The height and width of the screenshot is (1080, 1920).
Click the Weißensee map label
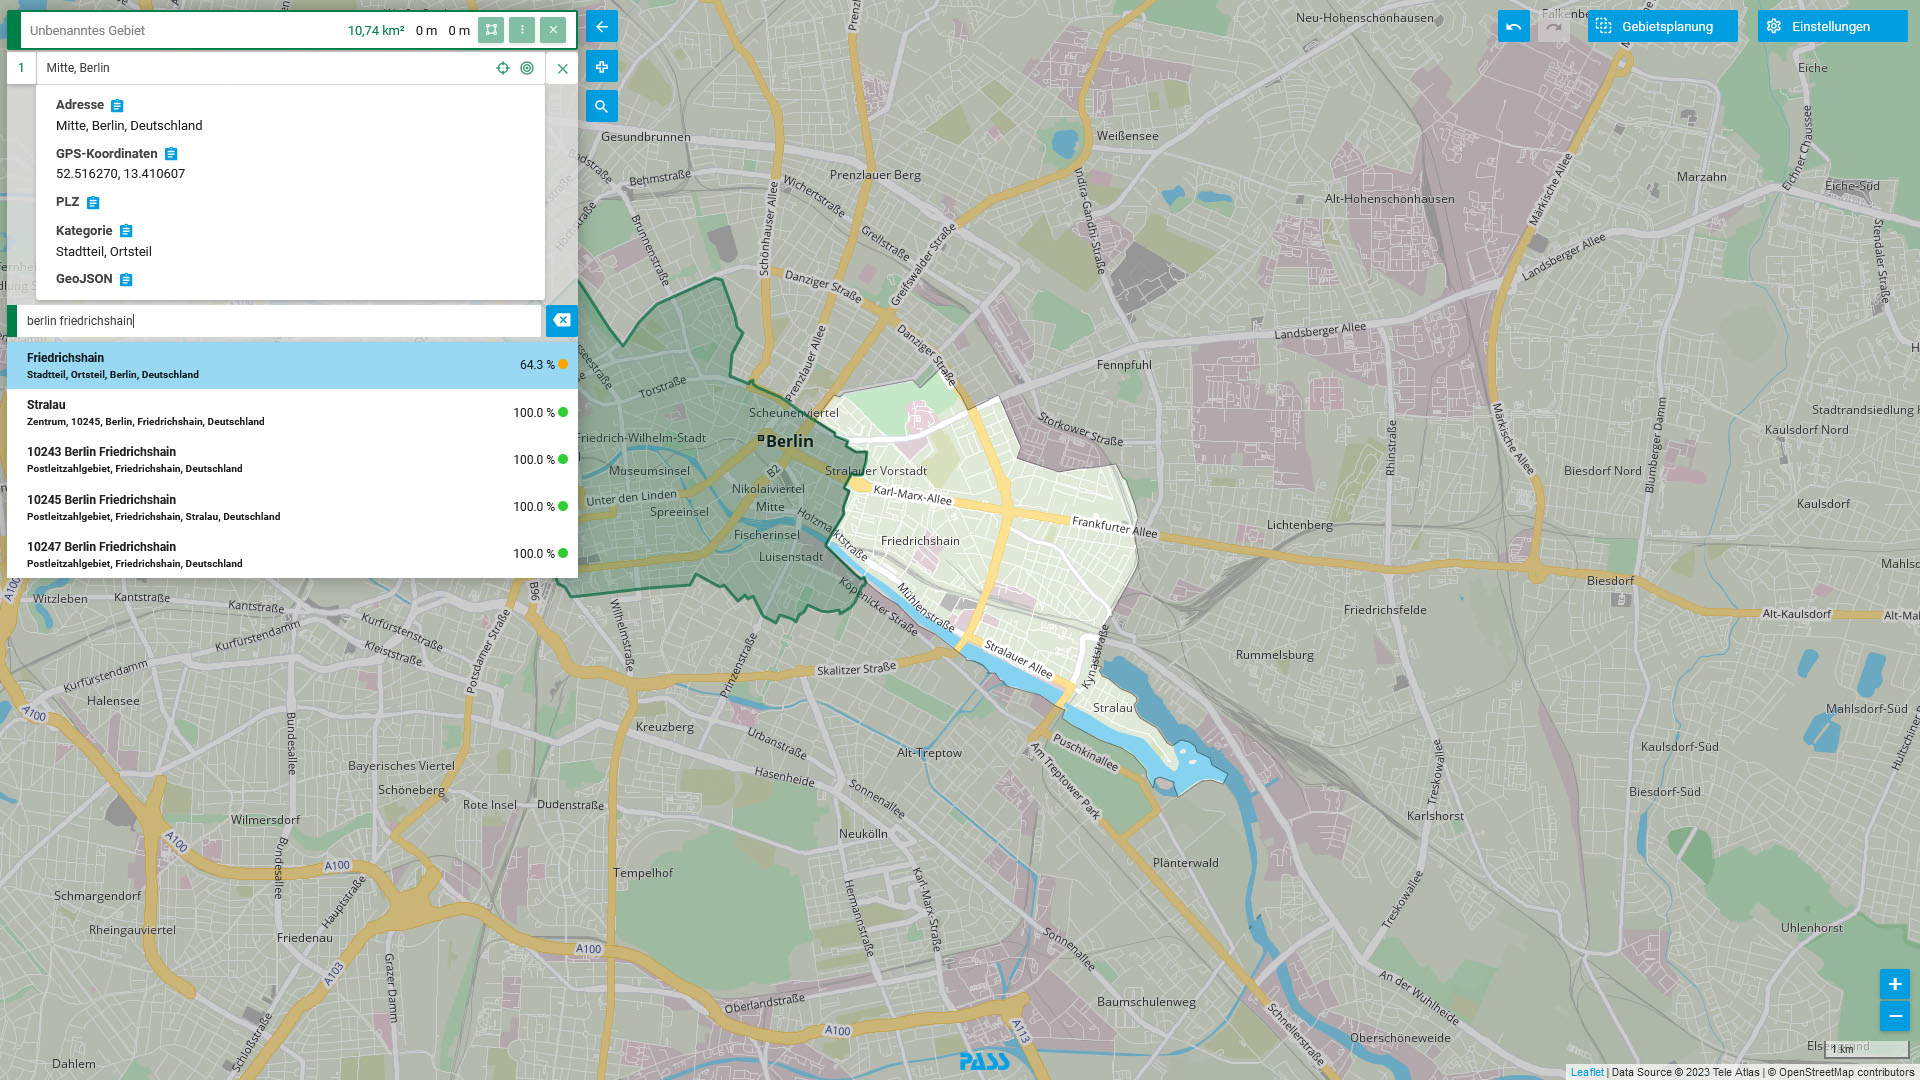(x=1128, y=136)
